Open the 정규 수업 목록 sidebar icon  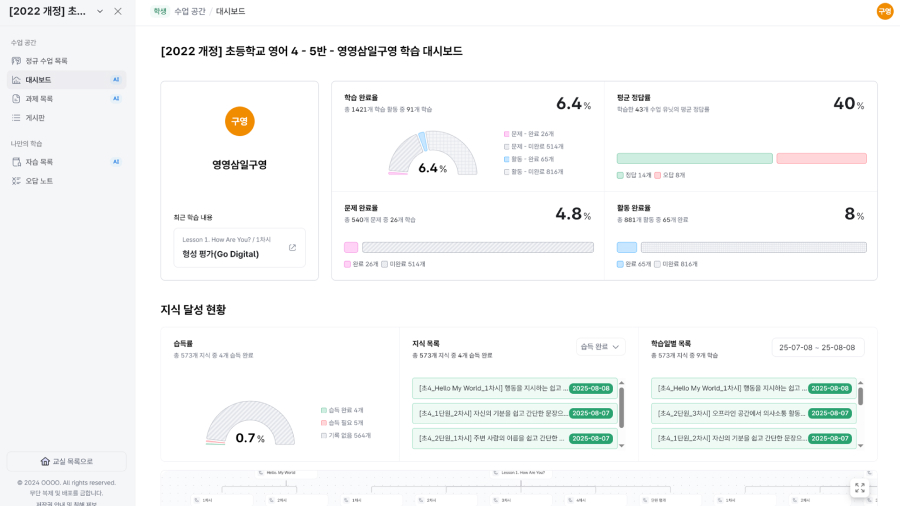pyautogui.click(x=16, y=61)
